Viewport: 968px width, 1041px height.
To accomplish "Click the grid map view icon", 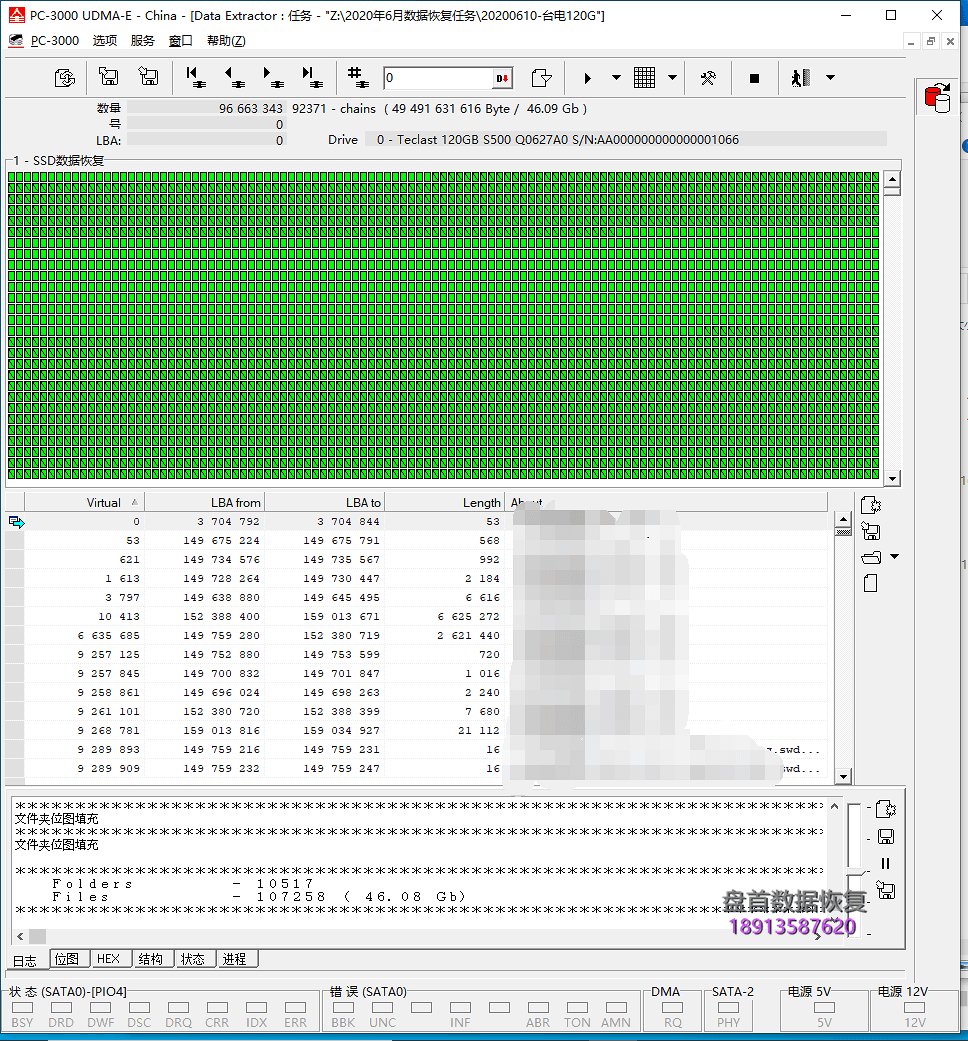I will coord(644,78).
